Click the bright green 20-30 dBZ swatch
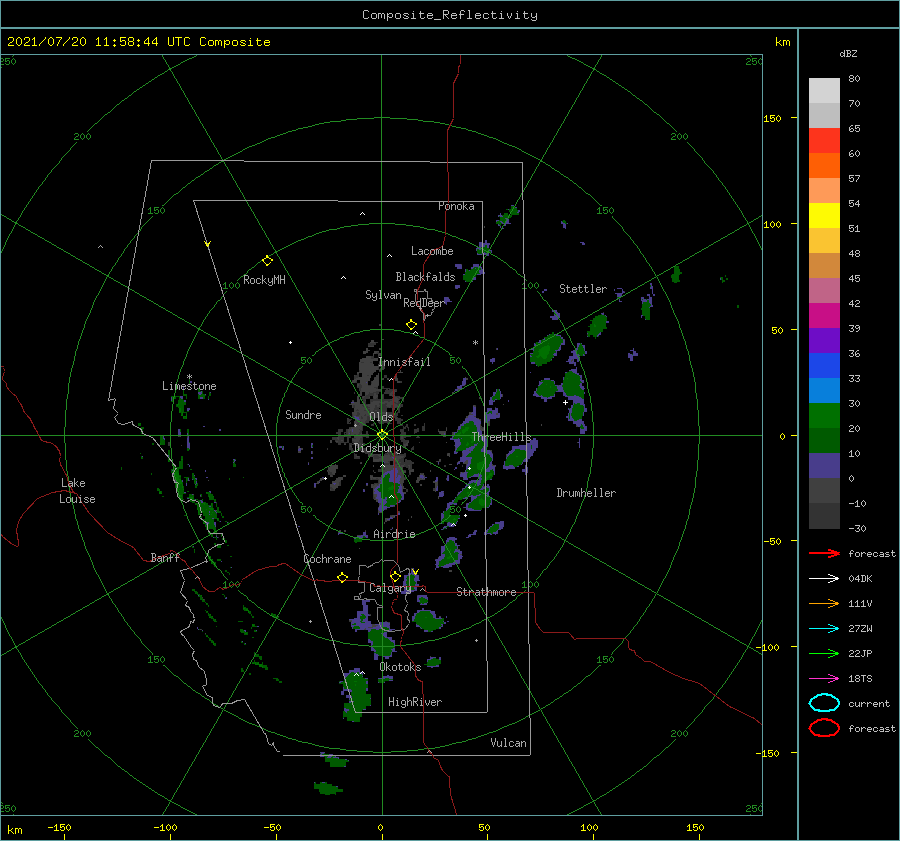 pos(824,416)
